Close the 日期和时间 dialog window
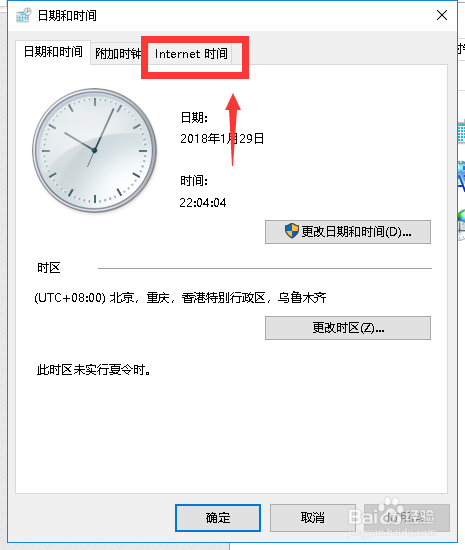Screen dimensions: 465x550 pos(442,15)
